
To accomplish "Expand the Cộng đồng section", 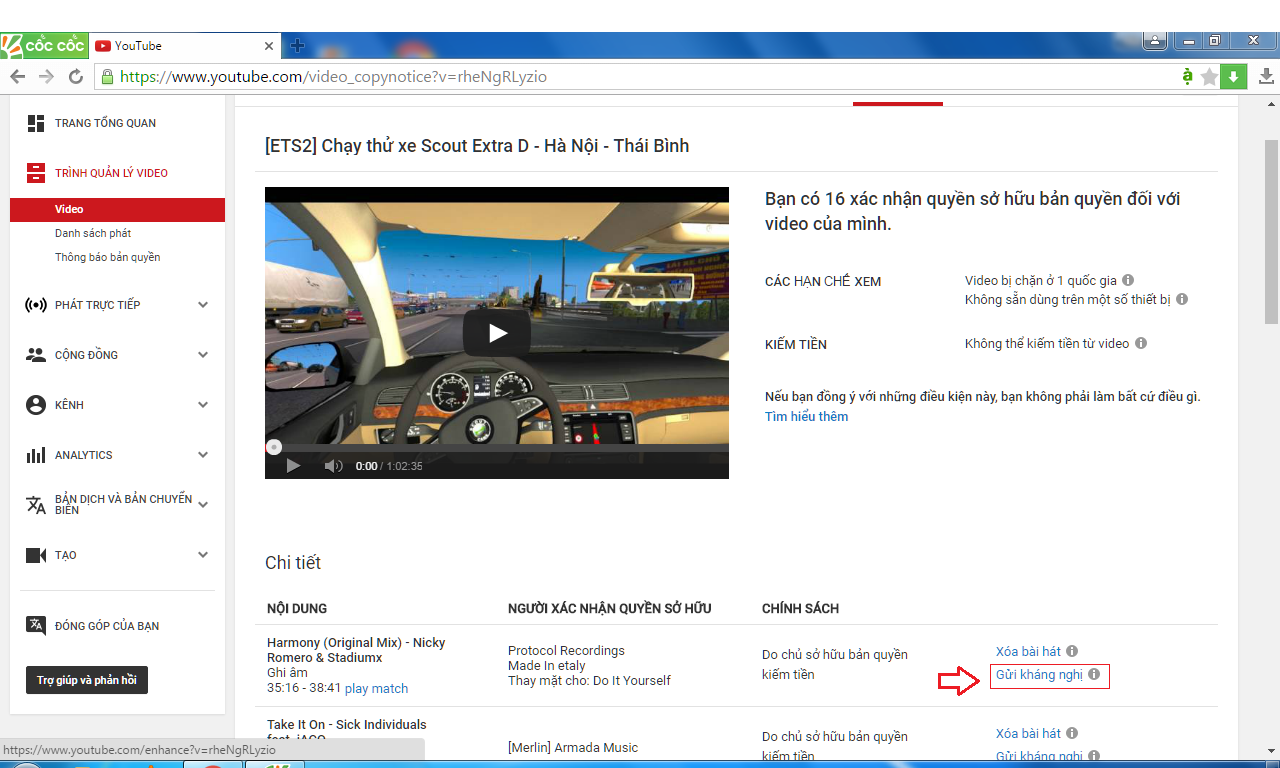I will point(203,355).
